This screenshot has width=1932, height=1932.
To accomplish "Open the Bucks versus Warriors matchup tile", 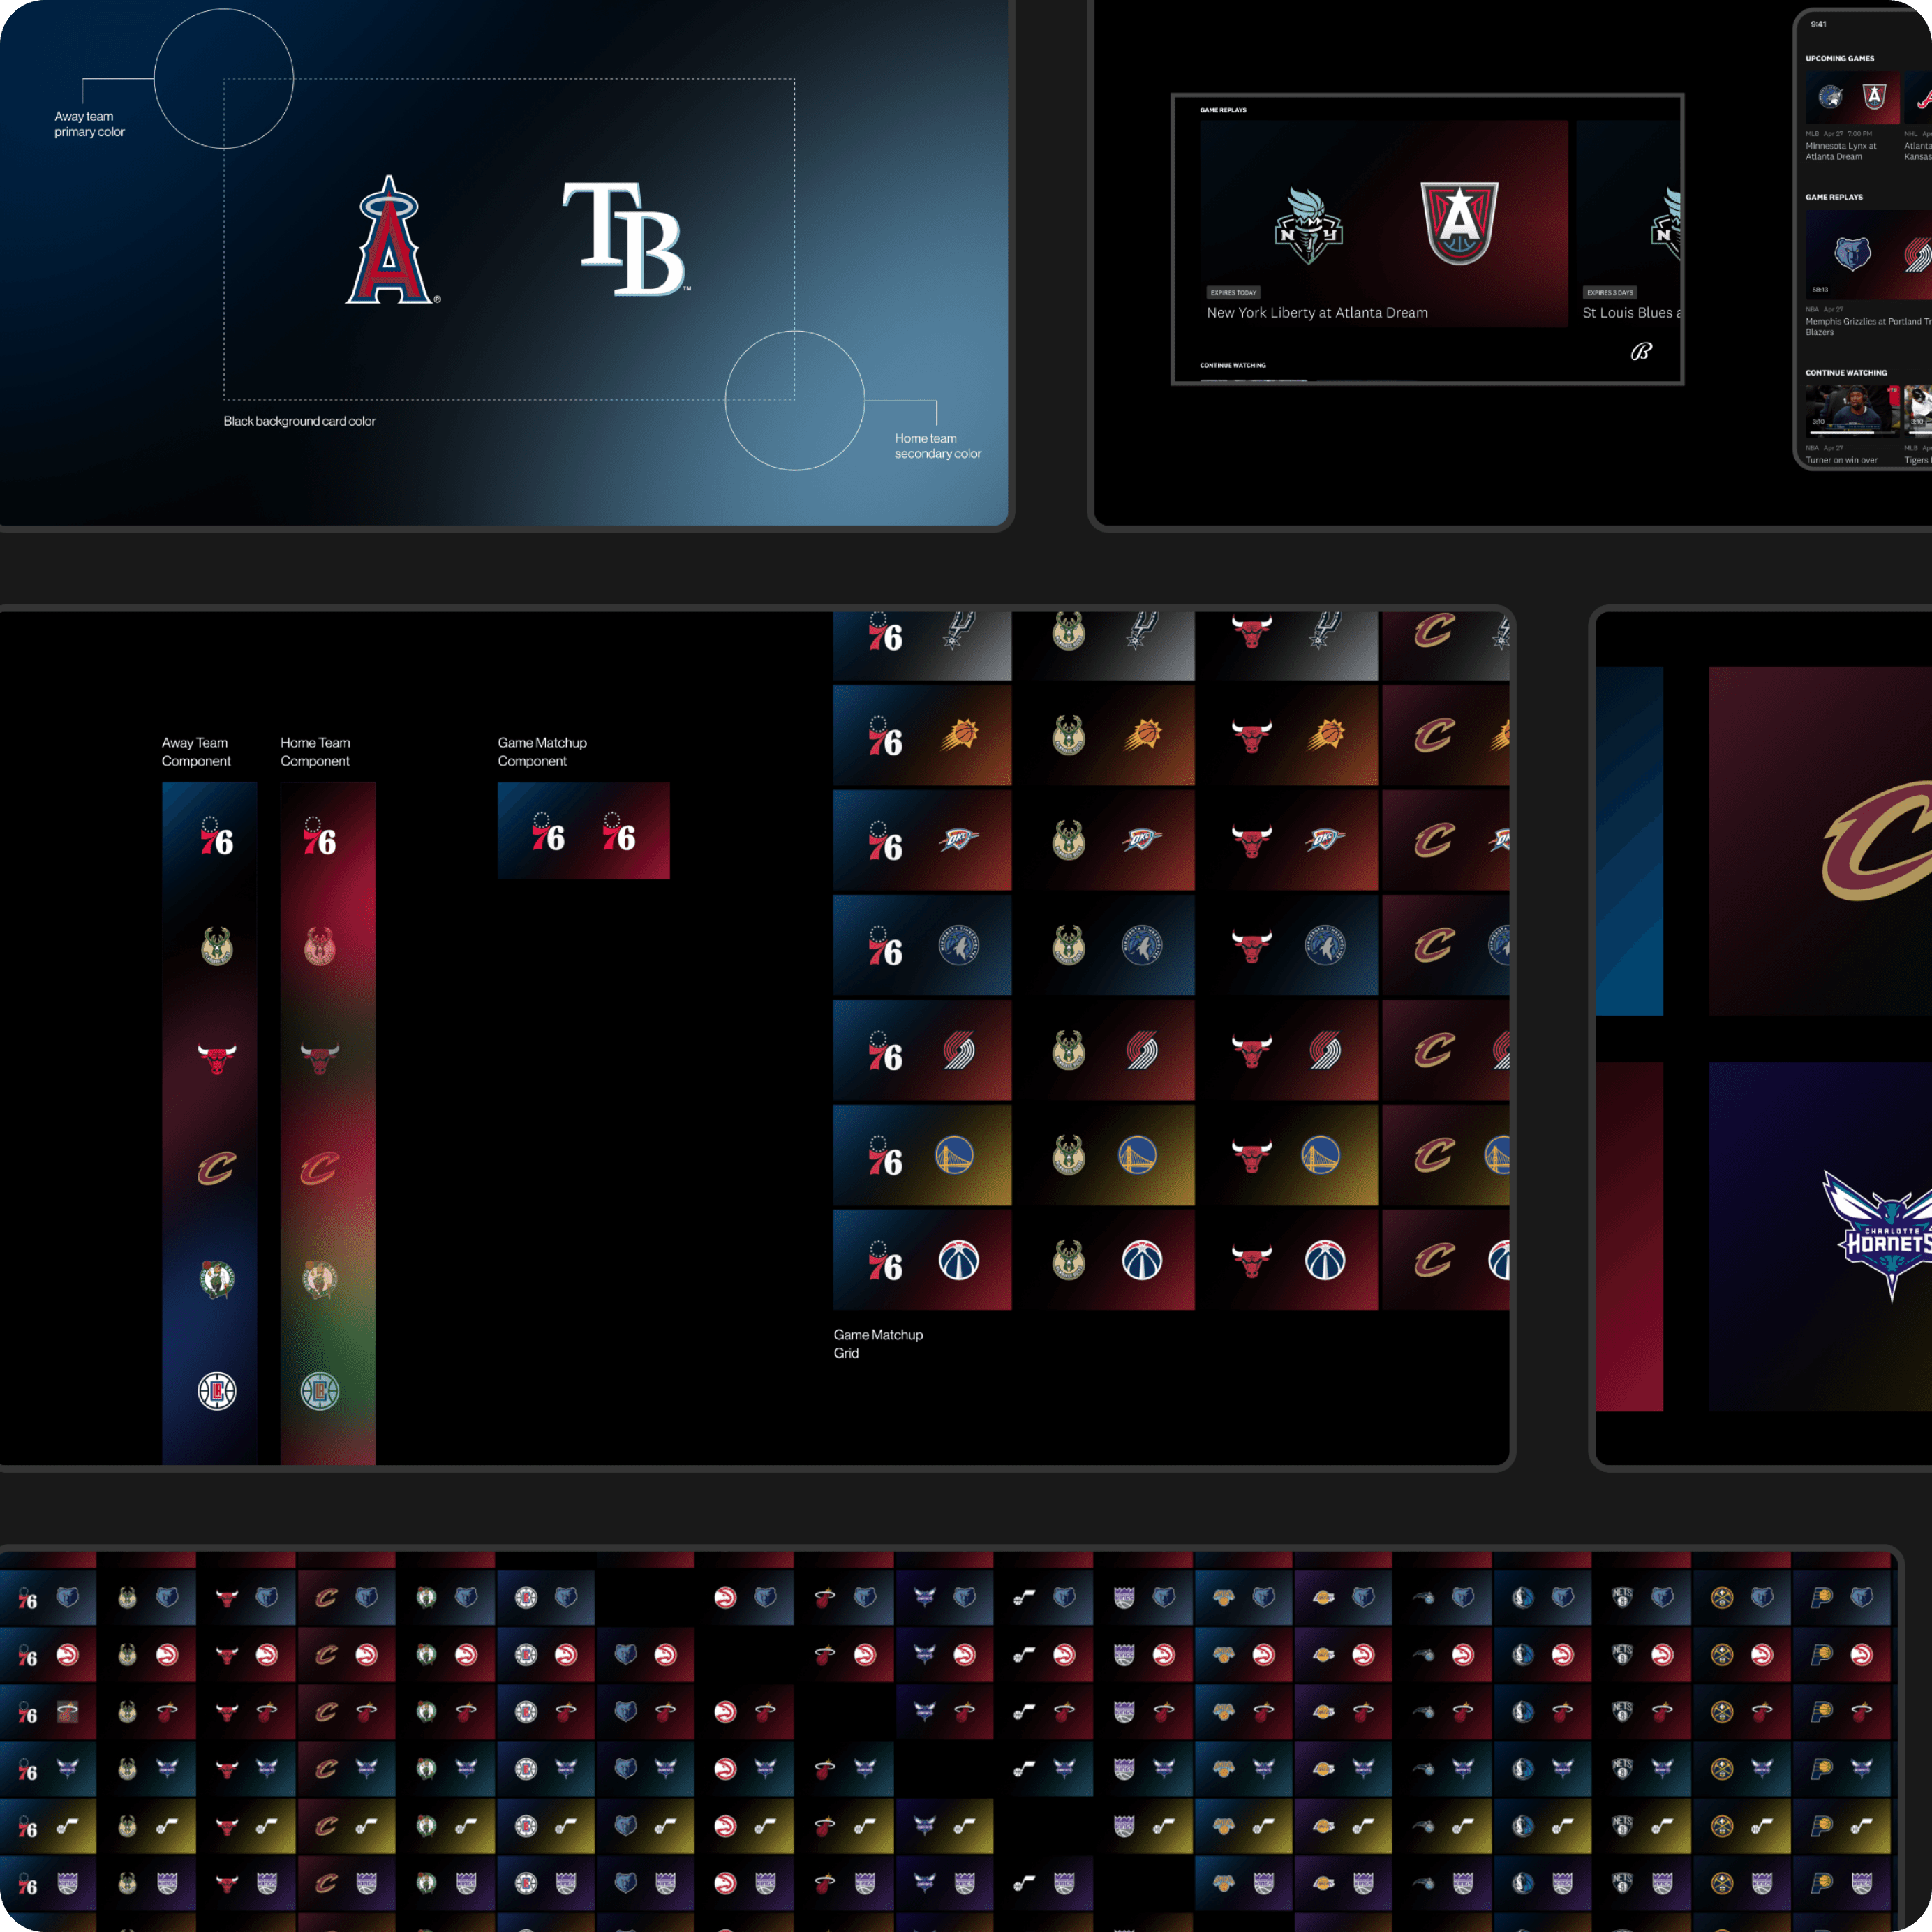I will pos(1104,1156).
